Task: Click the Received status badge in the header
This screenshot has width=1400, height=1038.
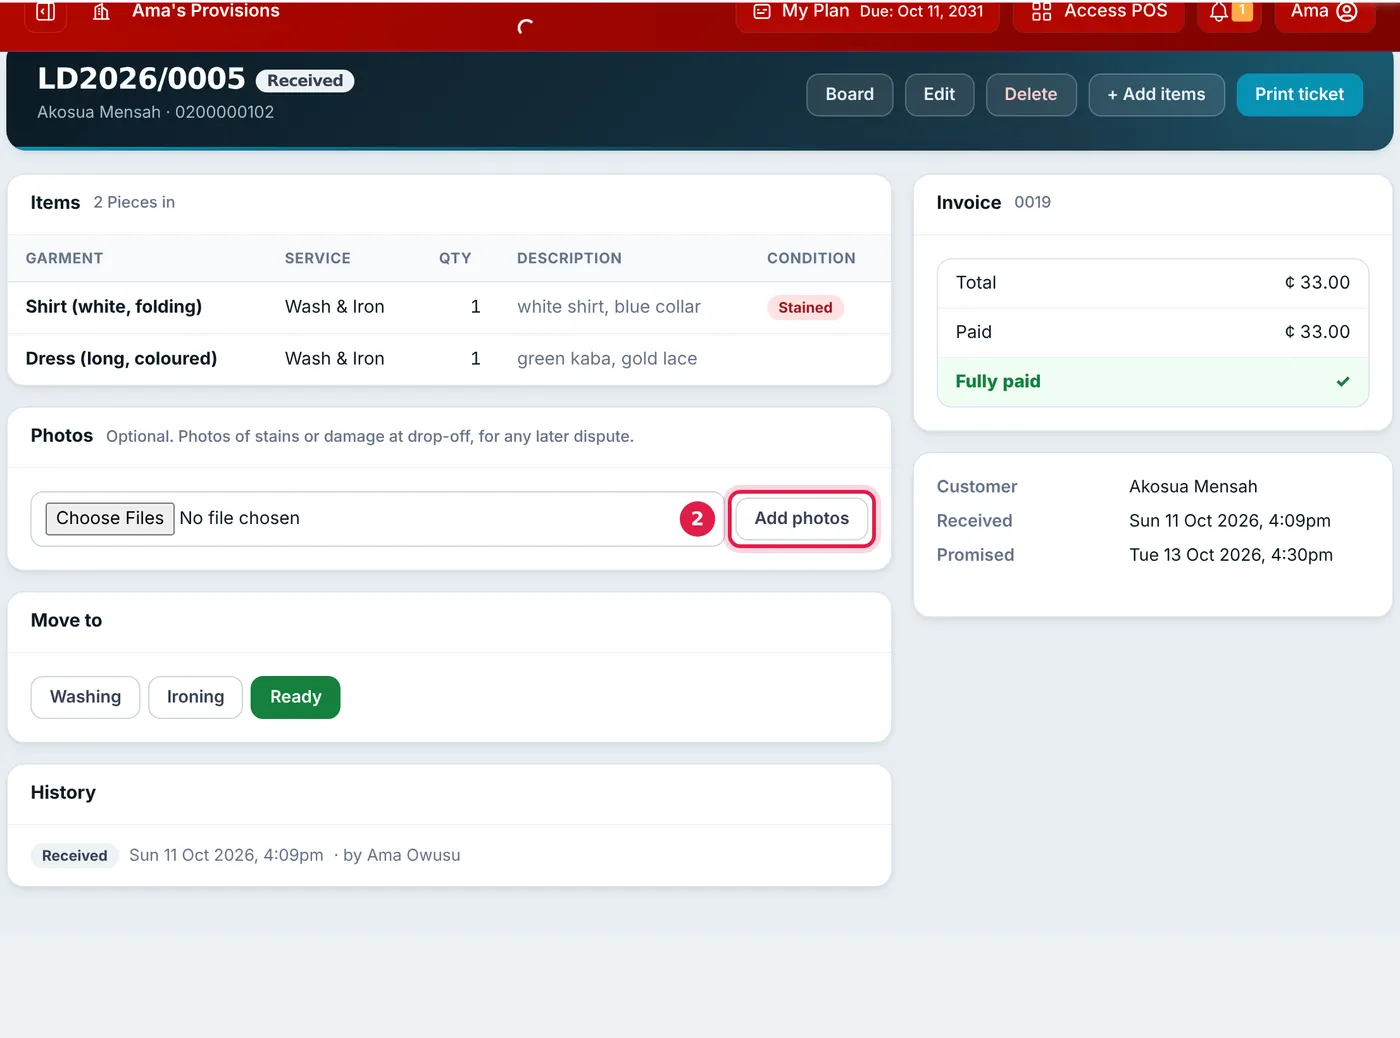Action: pyautogui.click(x=305, y=81)
